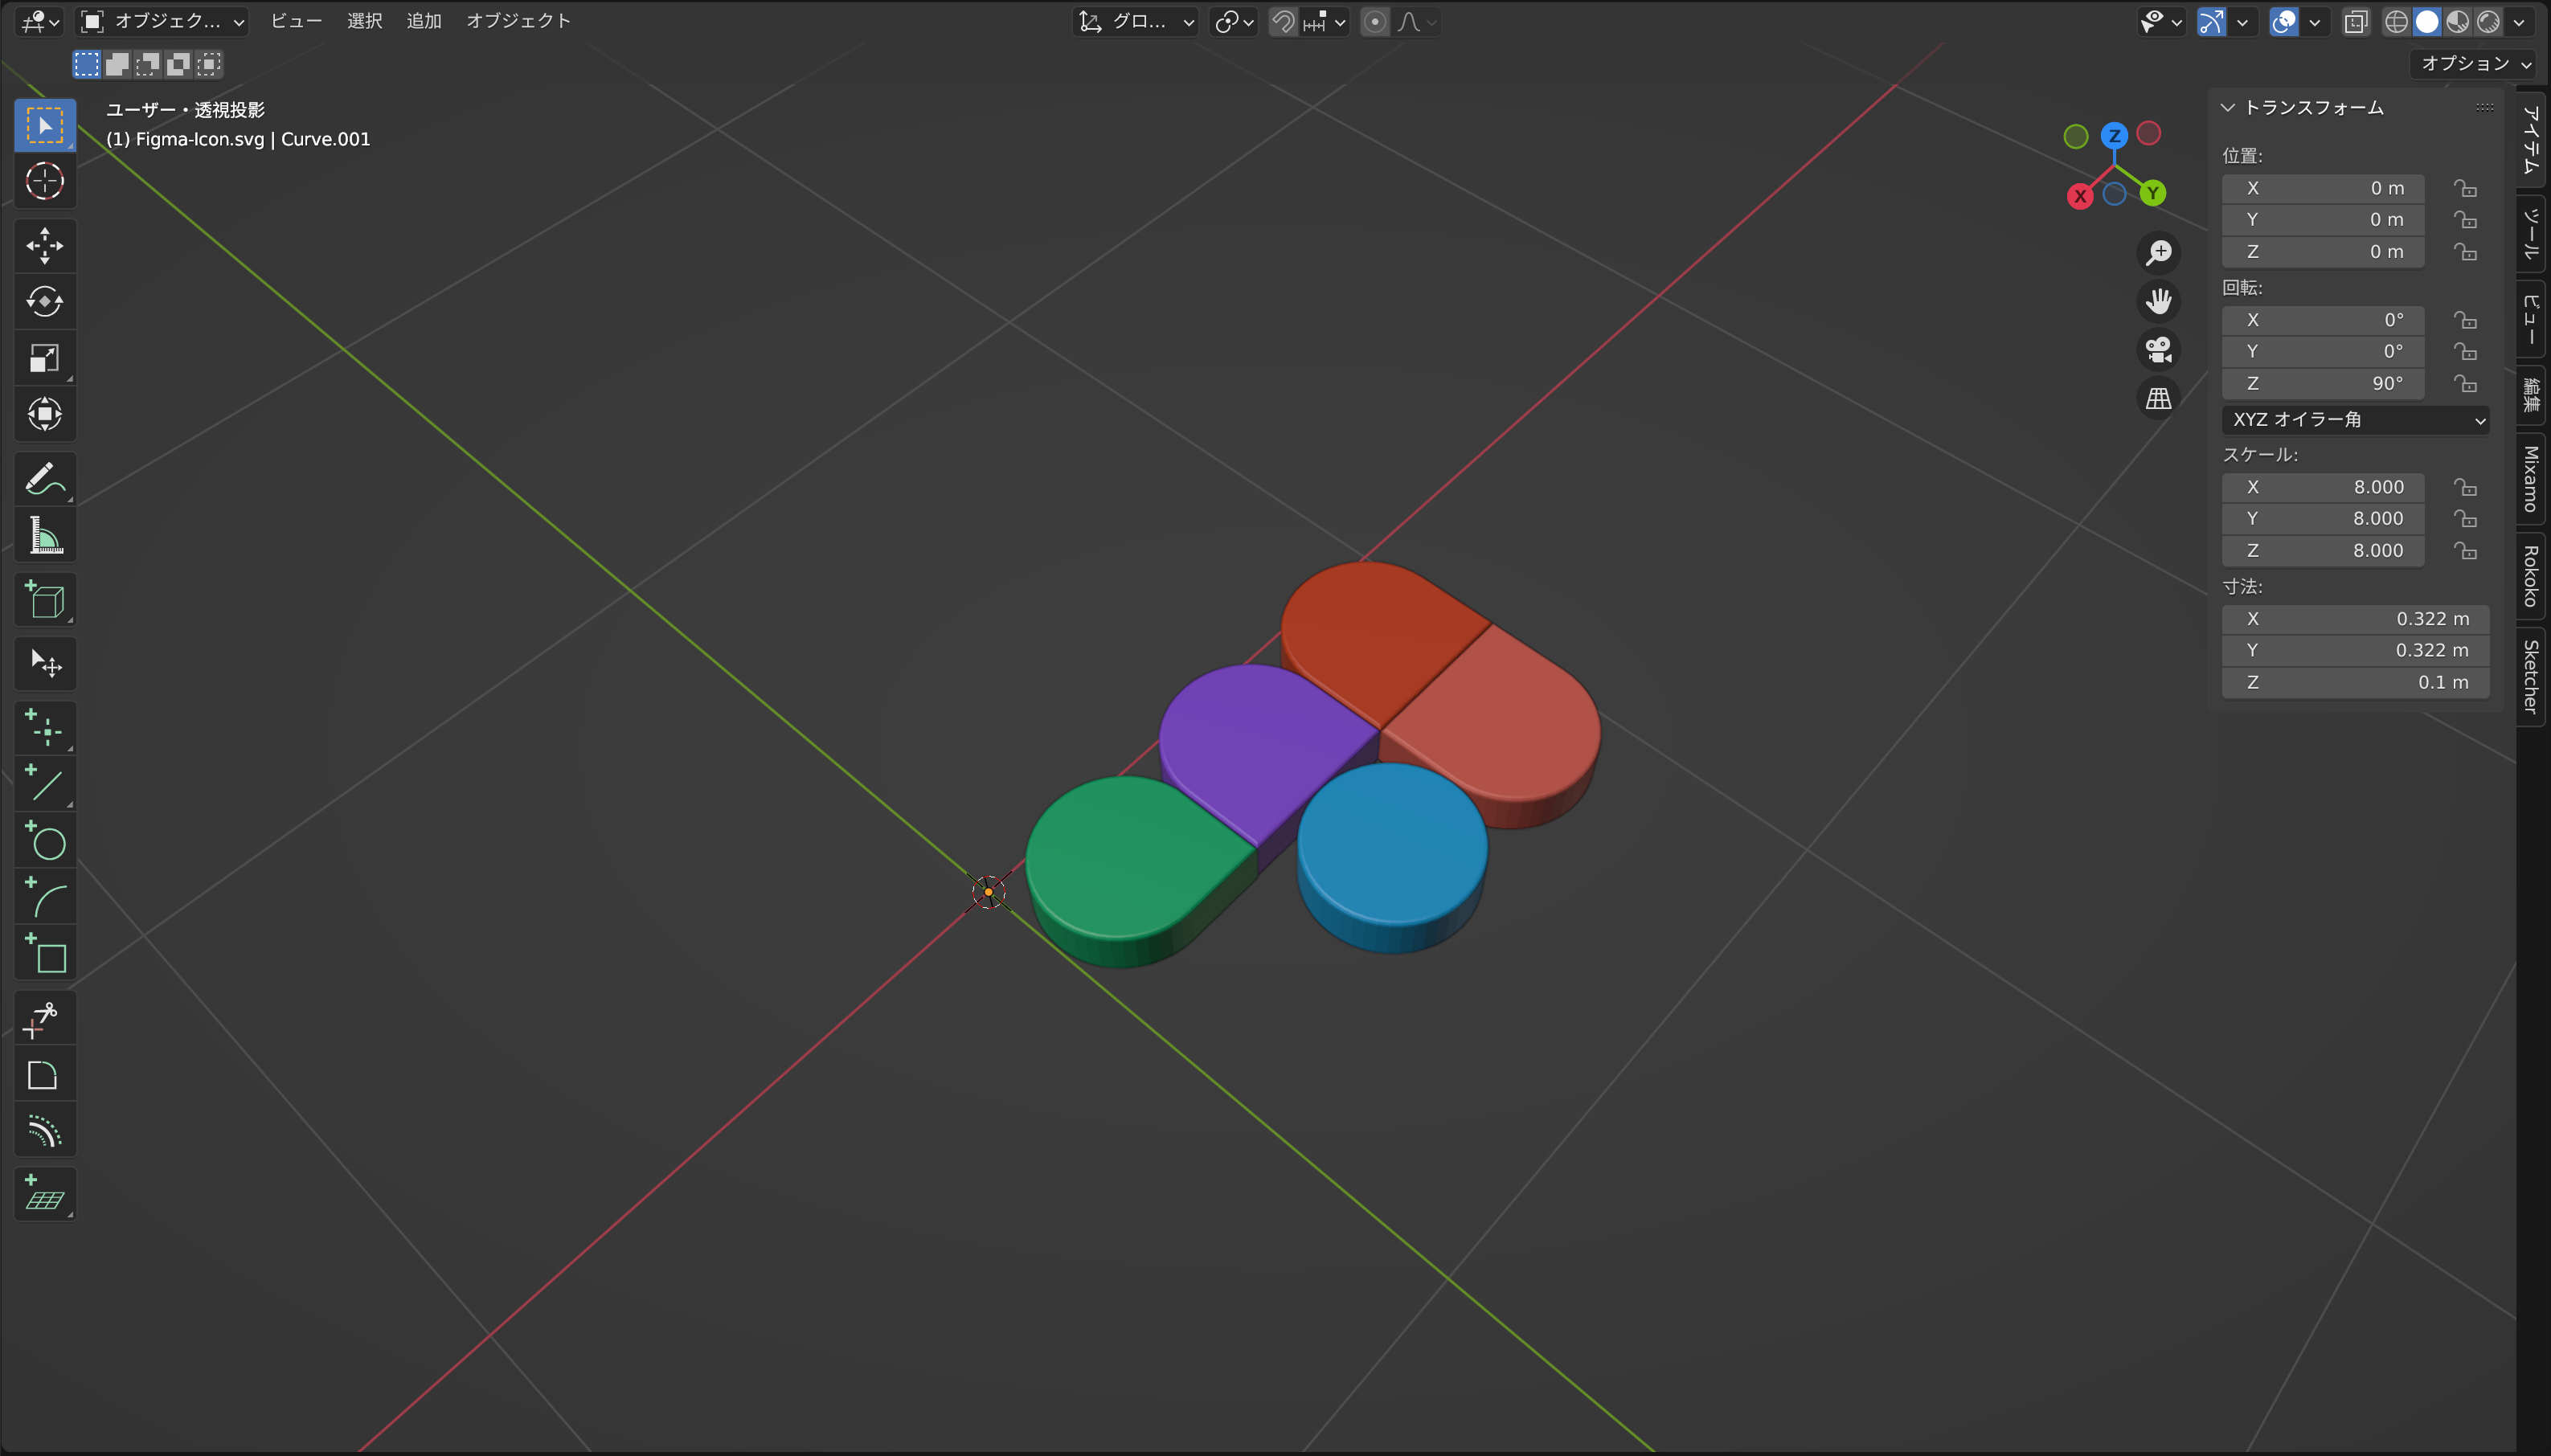The height and width of the screenshot is (1456, 2551).
Task: Click the blue Z axis on navigation gizmo
Action: point(2114,136)
